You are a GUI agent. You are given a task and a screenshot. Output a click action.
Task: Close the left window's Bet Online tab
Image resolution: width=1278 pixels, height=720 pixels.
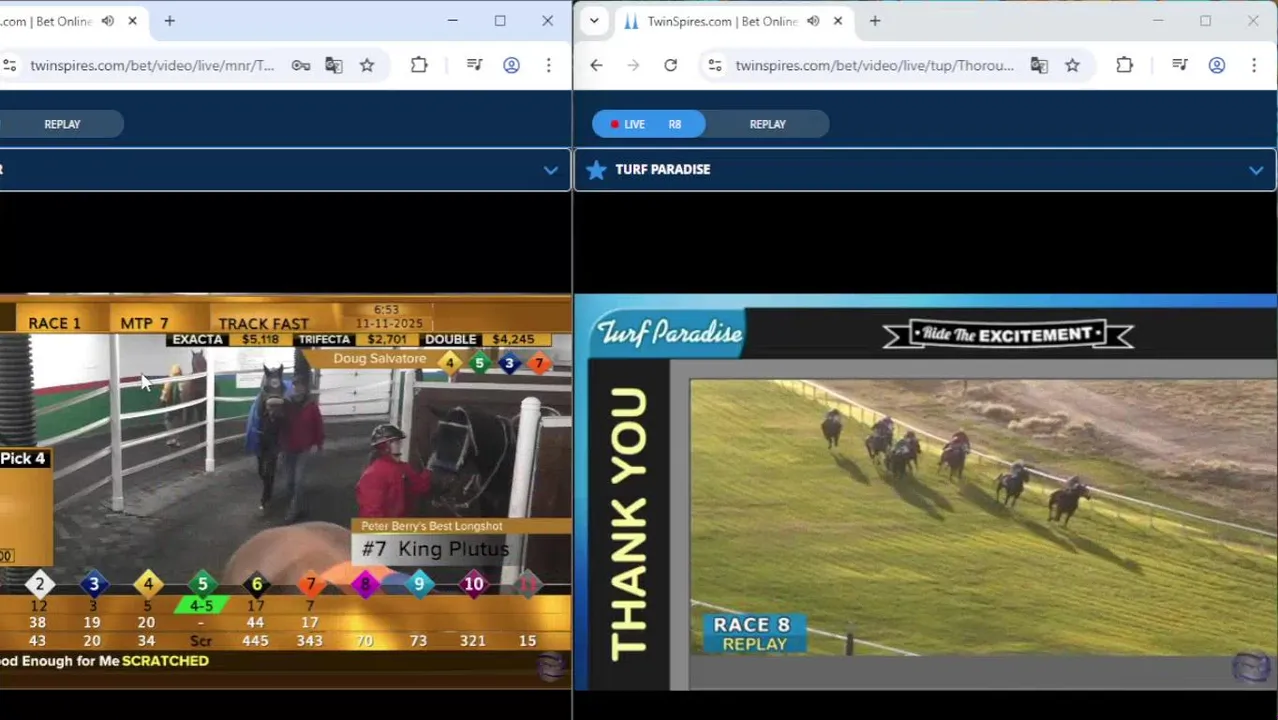tap(132, 21)
